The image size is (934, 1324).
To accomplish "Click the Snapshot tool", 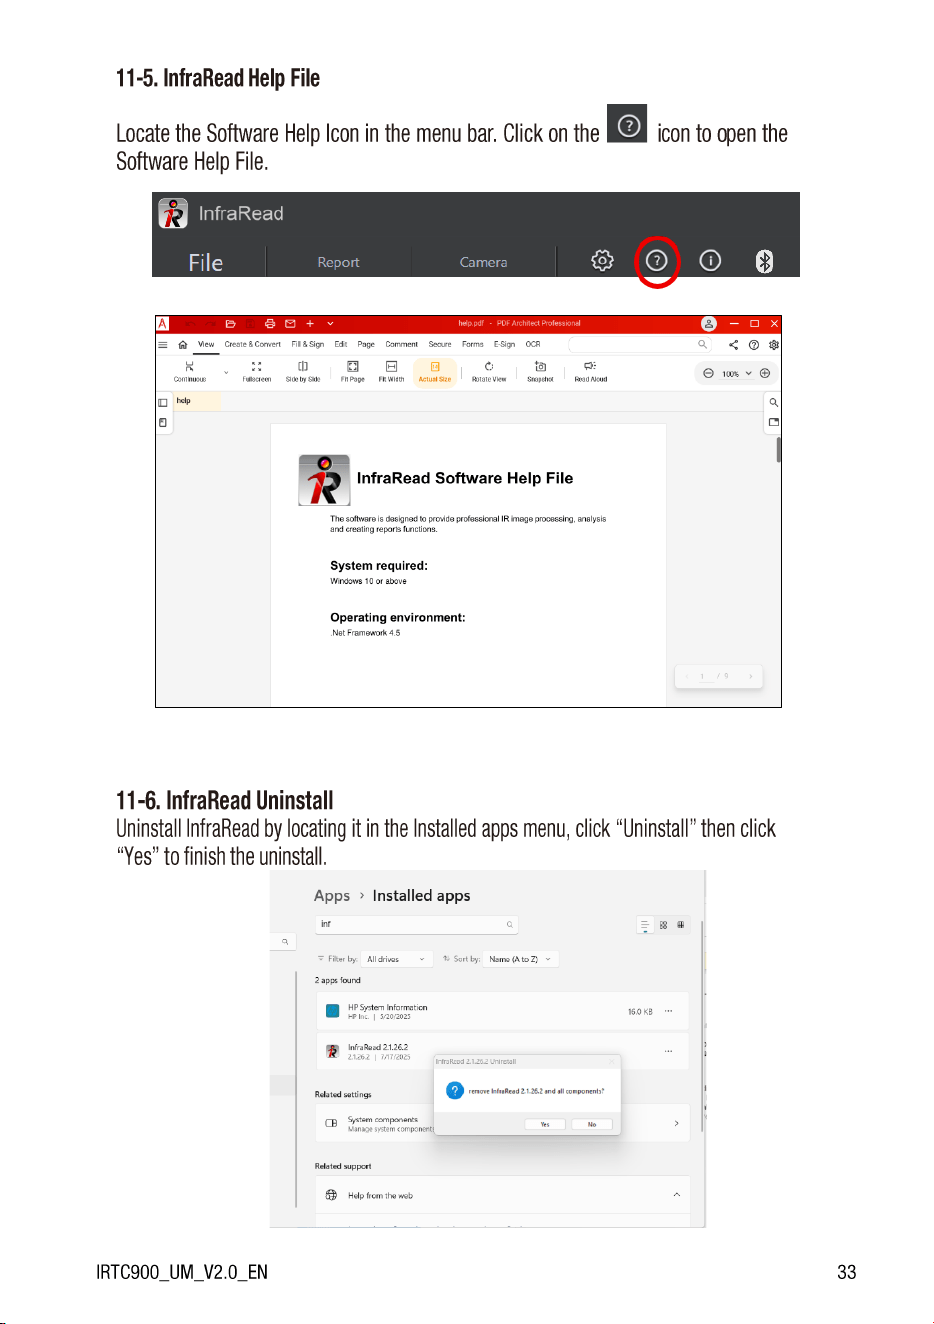I will pyautogui.click(x=540, y=371).
